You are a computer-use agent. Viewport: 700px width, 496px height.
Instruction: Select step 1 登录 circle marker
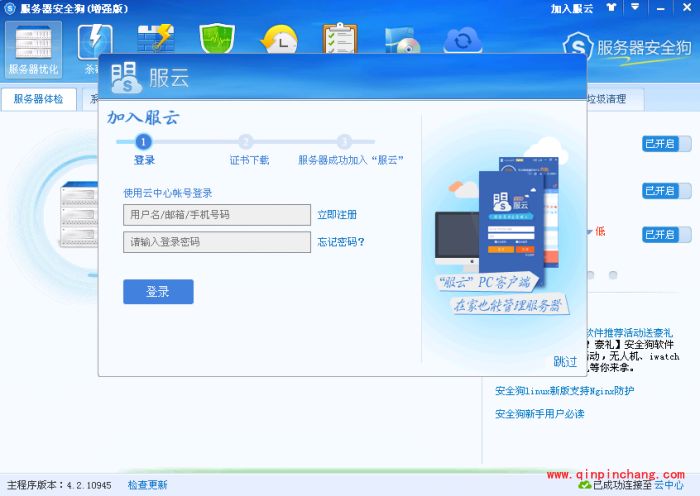(143, 142)
